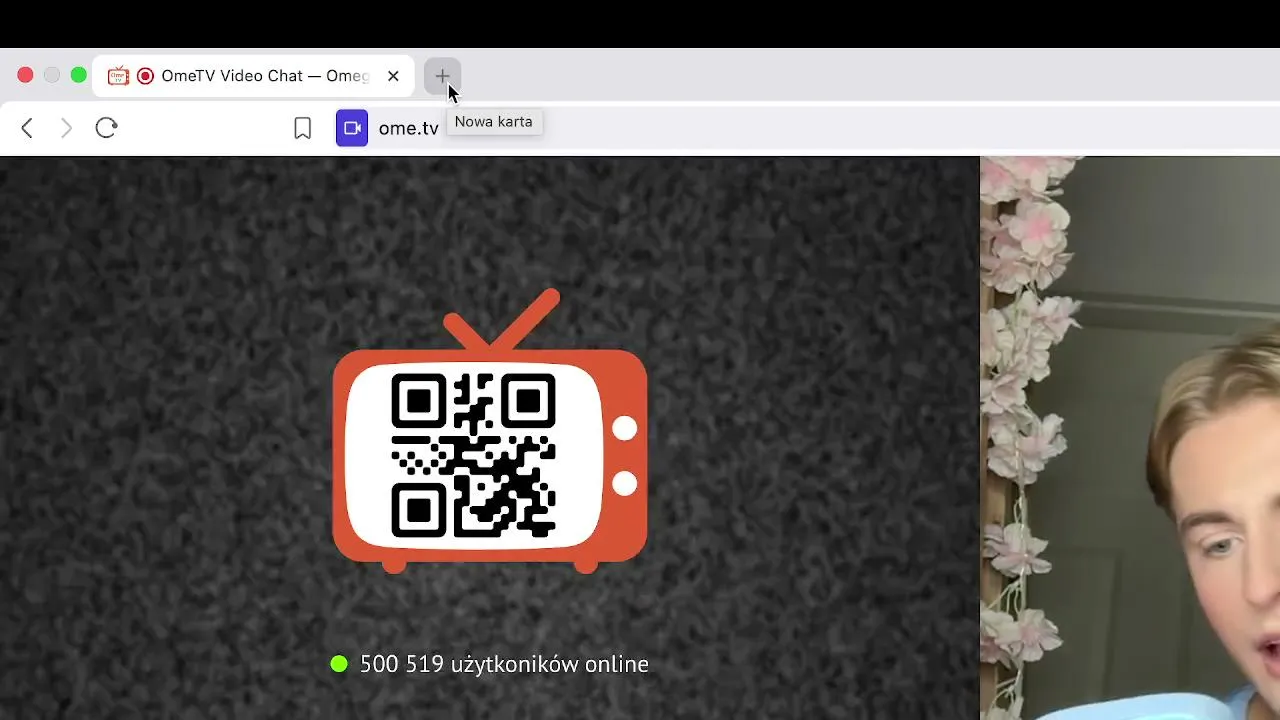Click the red recording indicator on the tab
1280x720 pixels.
[145, 76]
